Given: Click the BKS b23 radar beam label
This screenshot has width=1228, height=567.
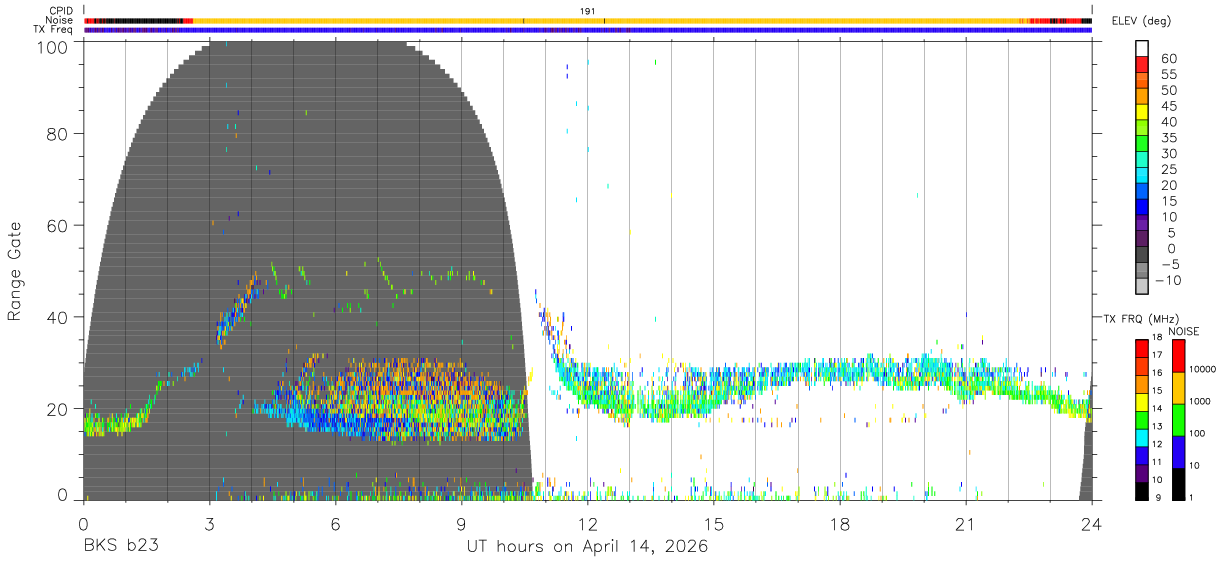Looking at the screenshot, I should click(x=121, y=547).
